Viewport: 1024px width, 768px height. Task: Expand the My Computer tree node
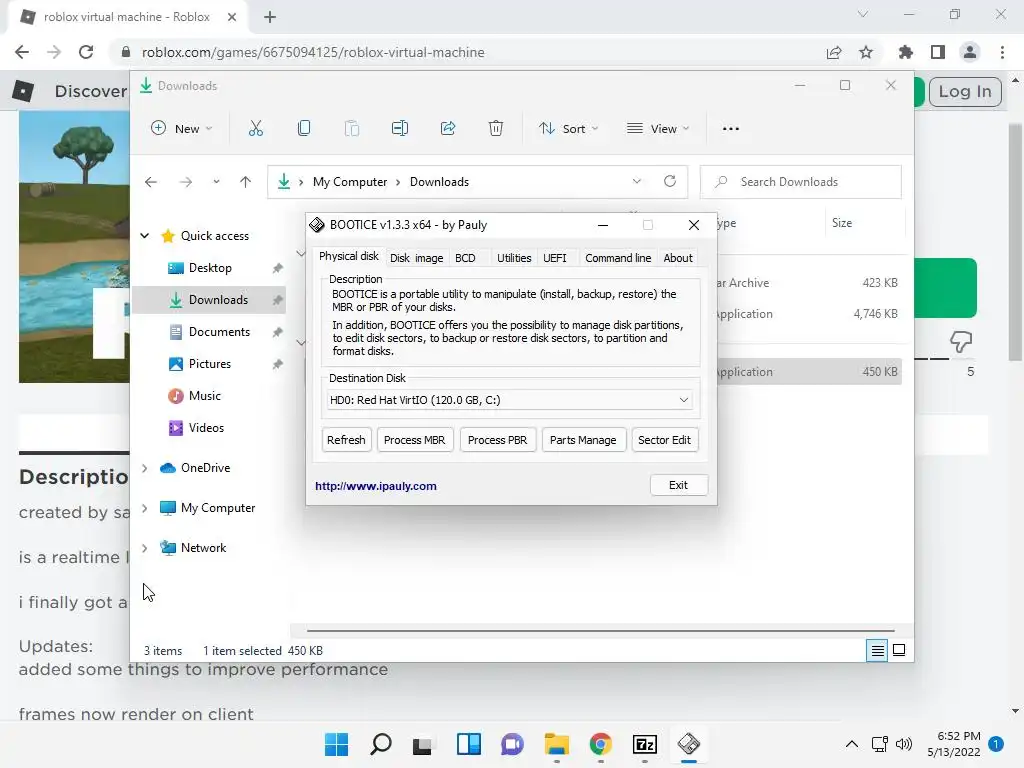pos(145,508)
